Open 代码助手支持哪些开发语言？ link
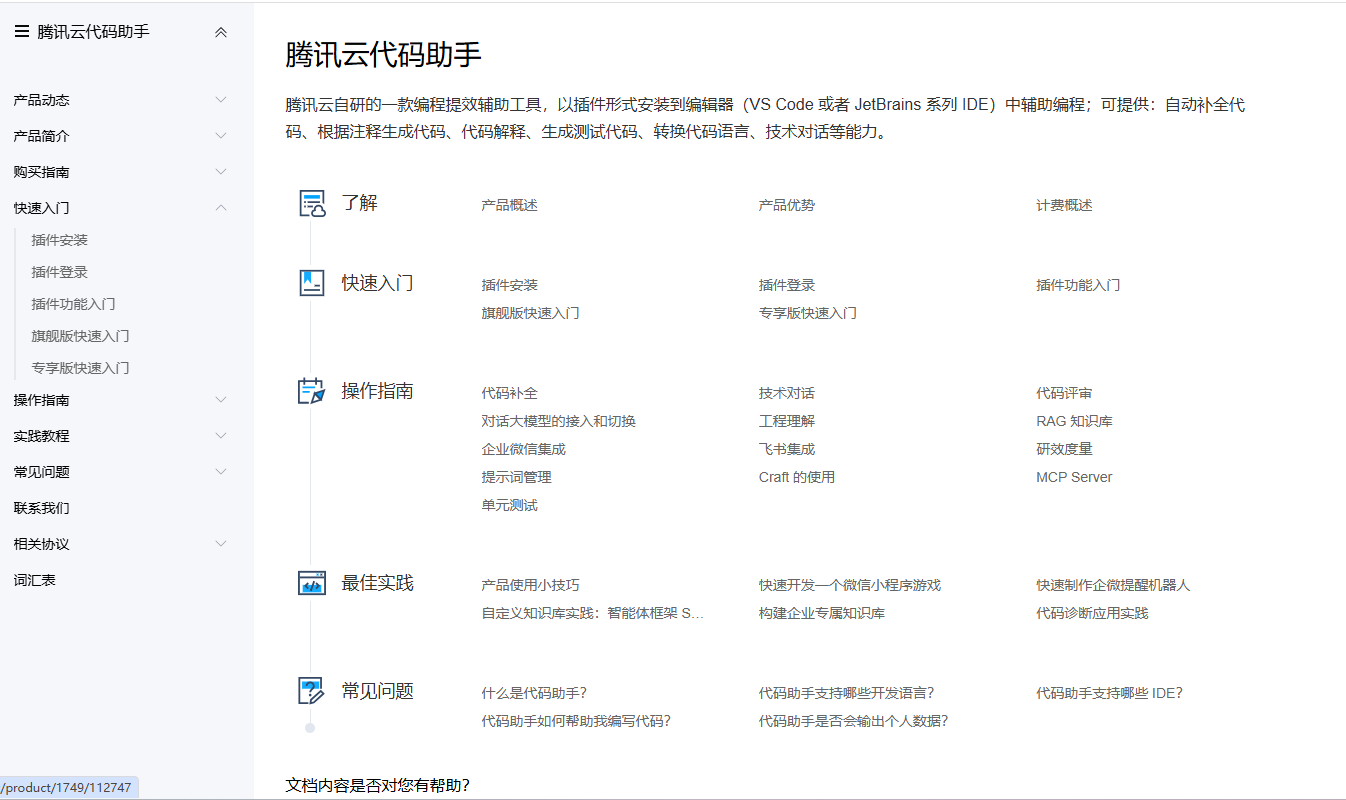Image resolution: width=1346 pixels, height=800 pixels. (847, 693)
